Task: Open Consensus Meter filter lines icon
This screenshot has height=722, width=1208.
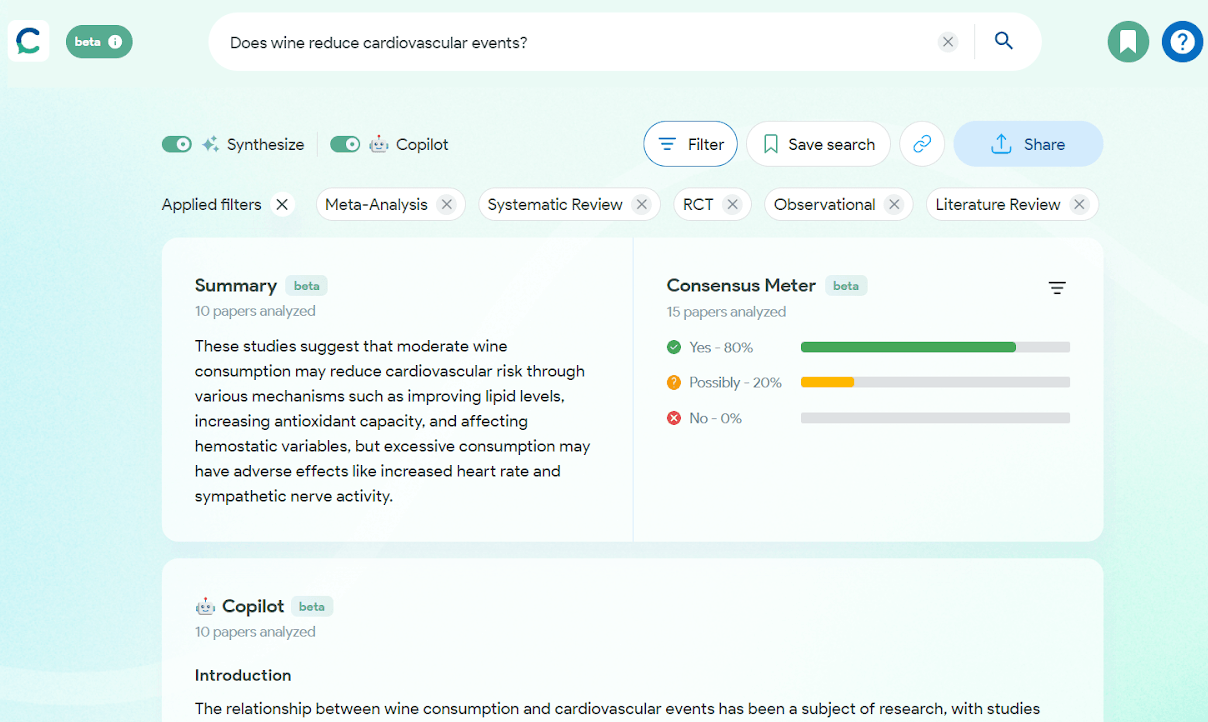Action: [1057, 288]
